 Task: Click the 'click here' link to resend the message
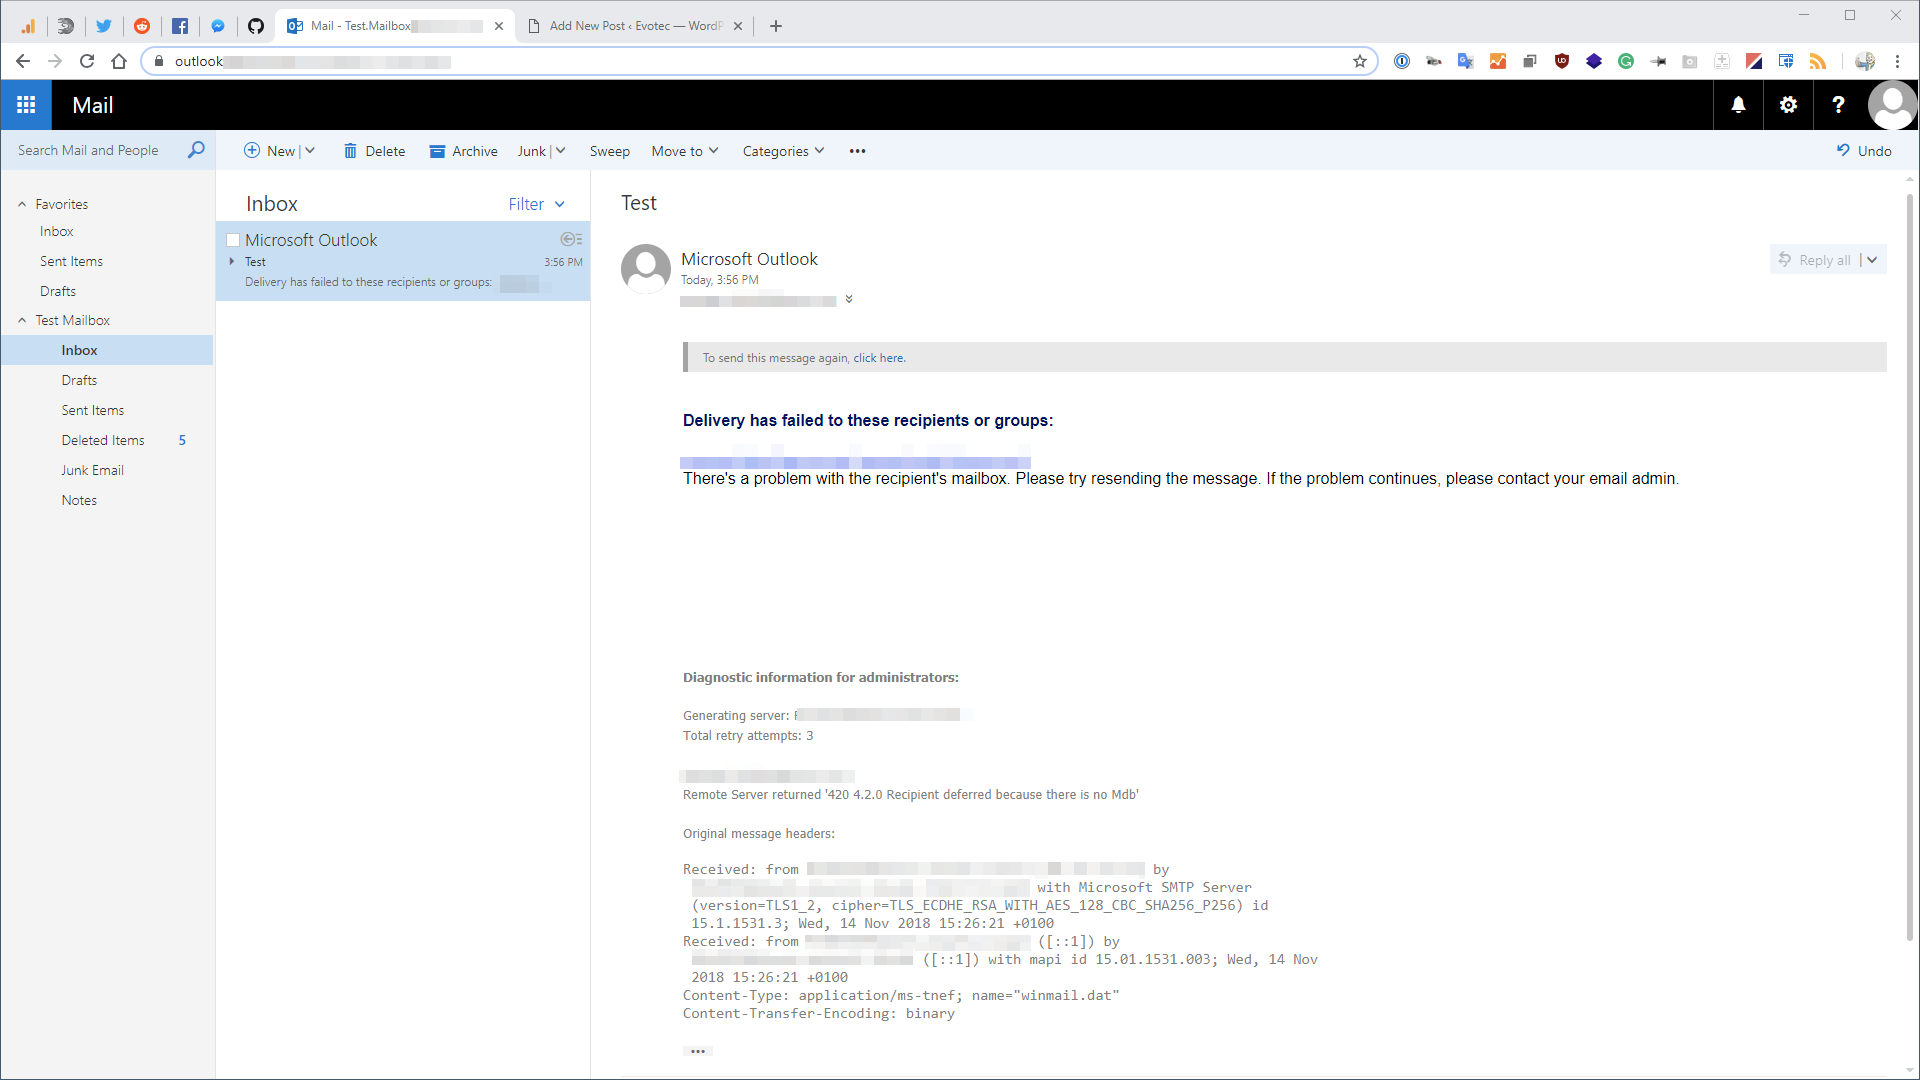tap(877, 357)
